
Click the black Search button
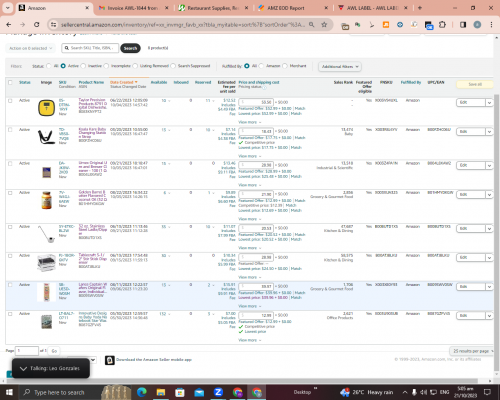tap(130, 48)
